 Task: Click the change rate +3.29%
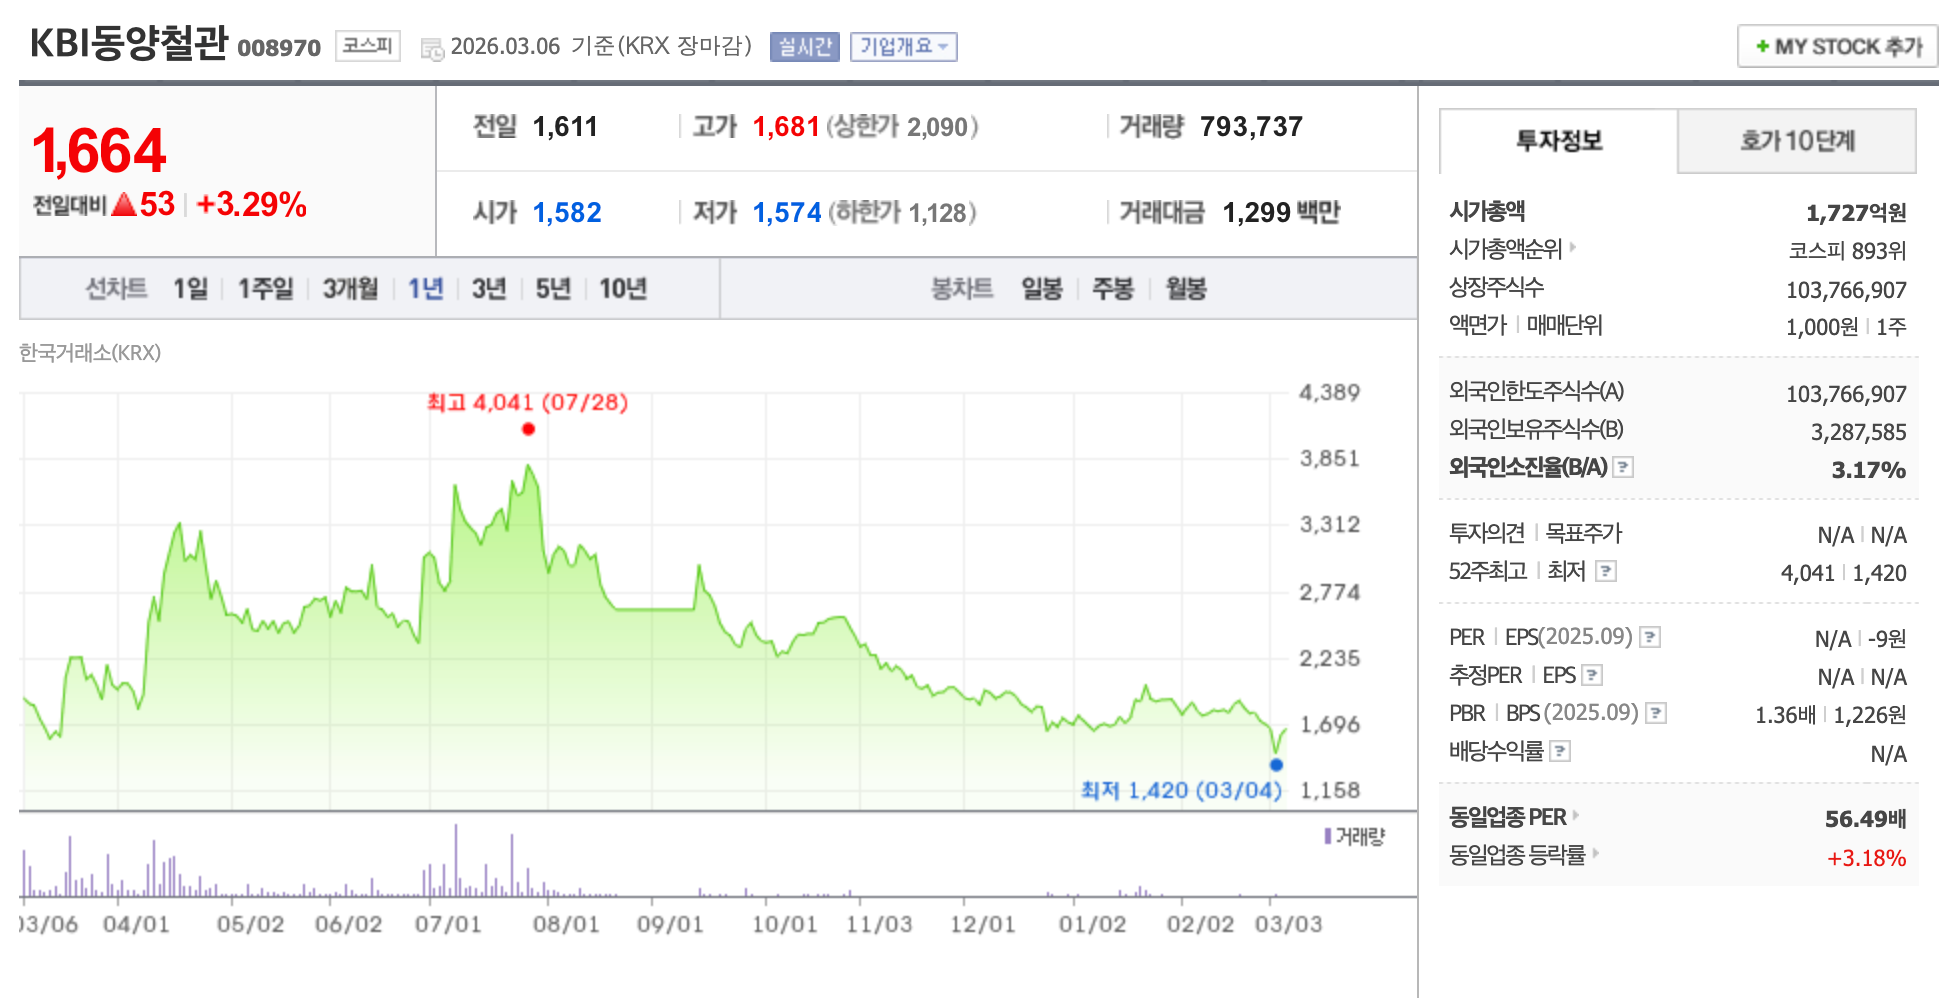251,205
